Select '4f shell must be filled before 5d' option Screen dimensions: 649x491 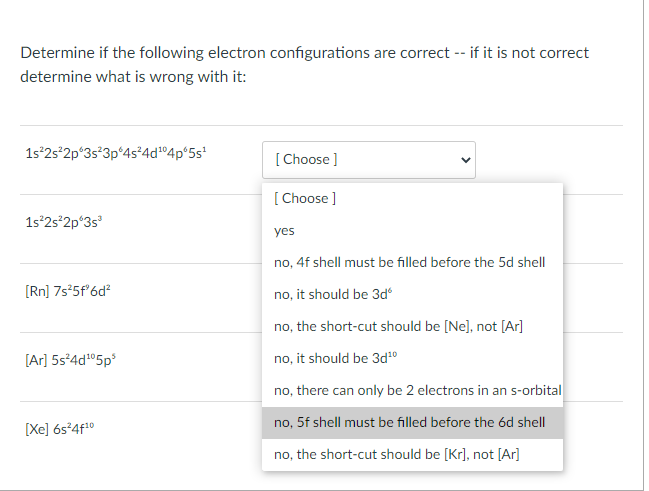coord(408,262)
